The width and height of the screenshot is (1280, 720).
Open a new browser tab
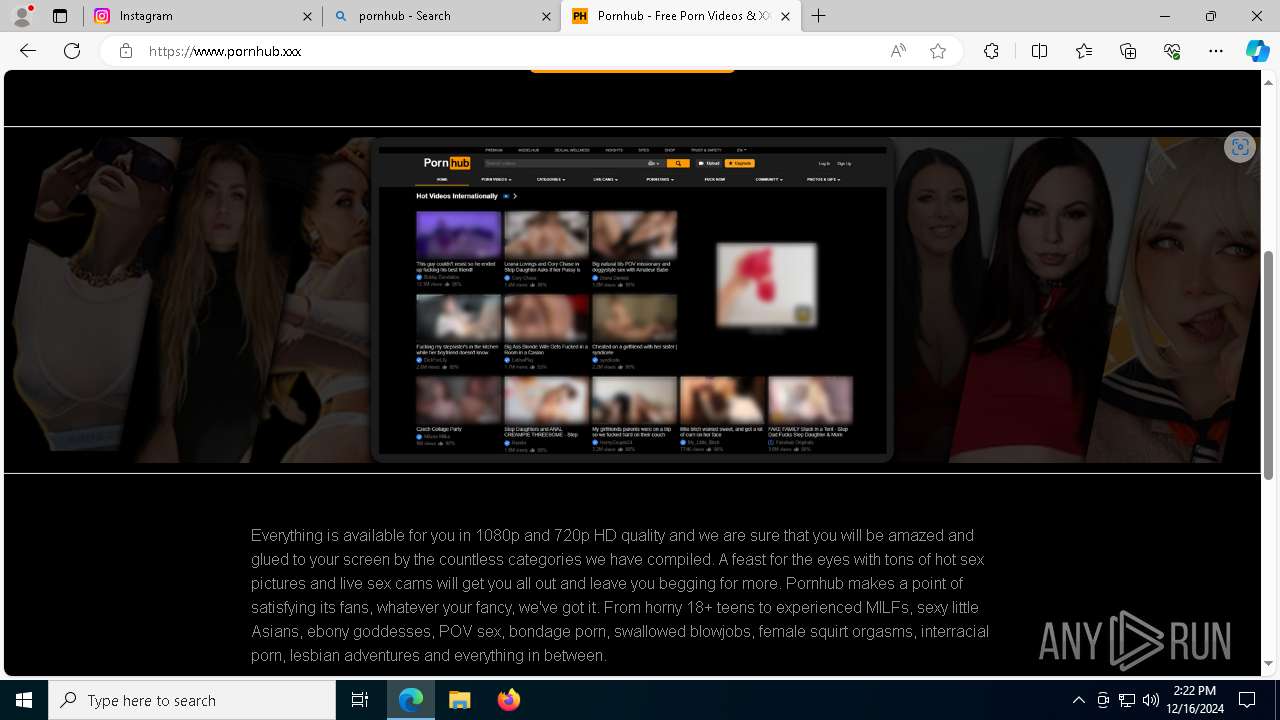coord(819,16)
